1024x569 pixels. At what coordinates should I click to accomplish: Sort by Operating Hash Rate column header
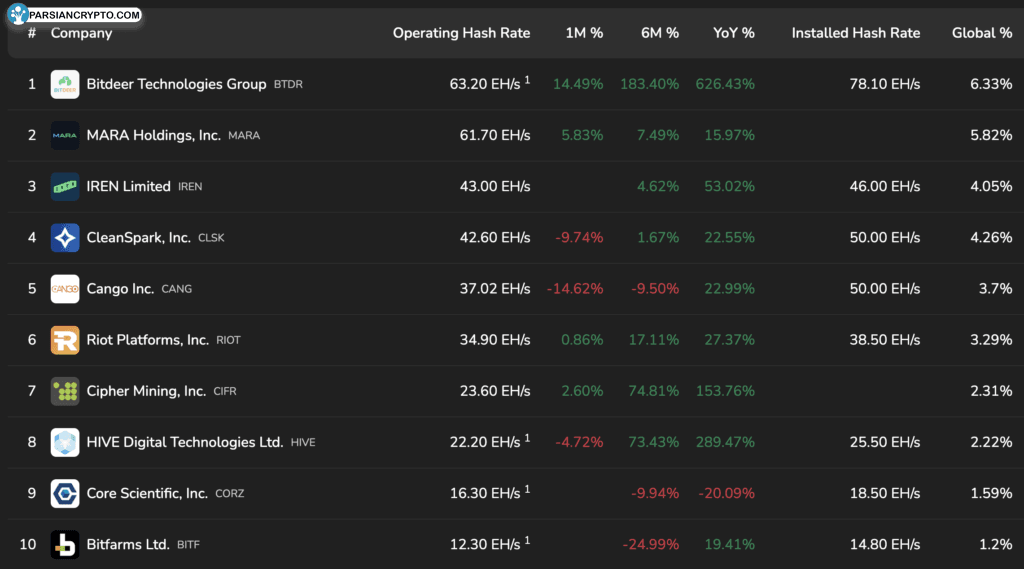point(461,33)
